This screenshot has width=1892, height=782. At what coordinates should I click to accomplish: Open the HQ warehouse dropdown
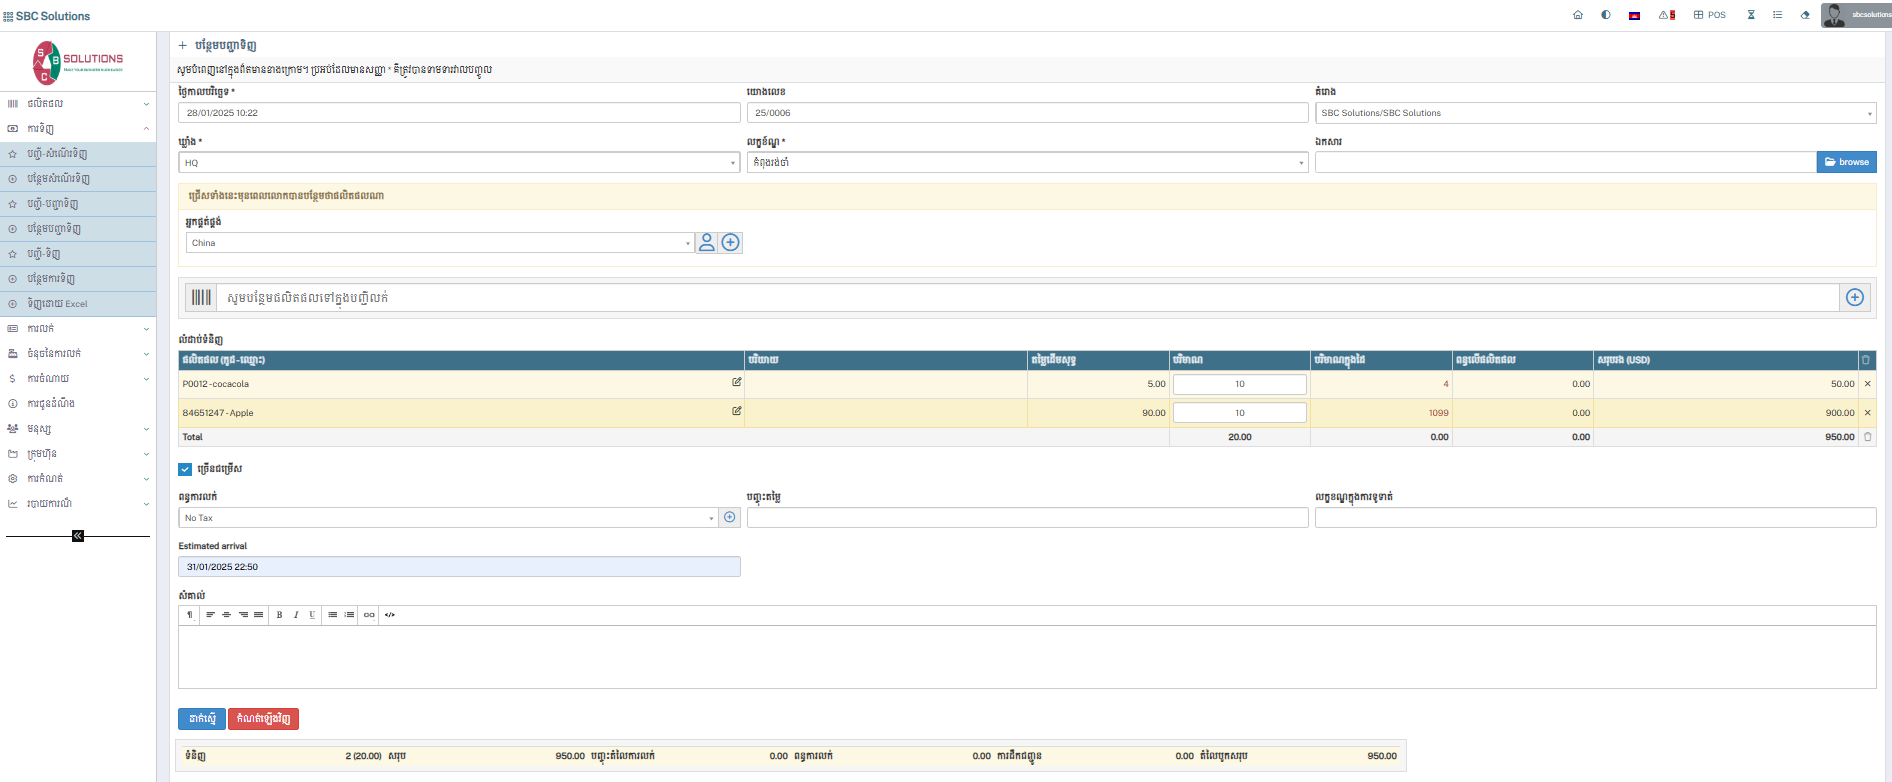click(459, 163)
